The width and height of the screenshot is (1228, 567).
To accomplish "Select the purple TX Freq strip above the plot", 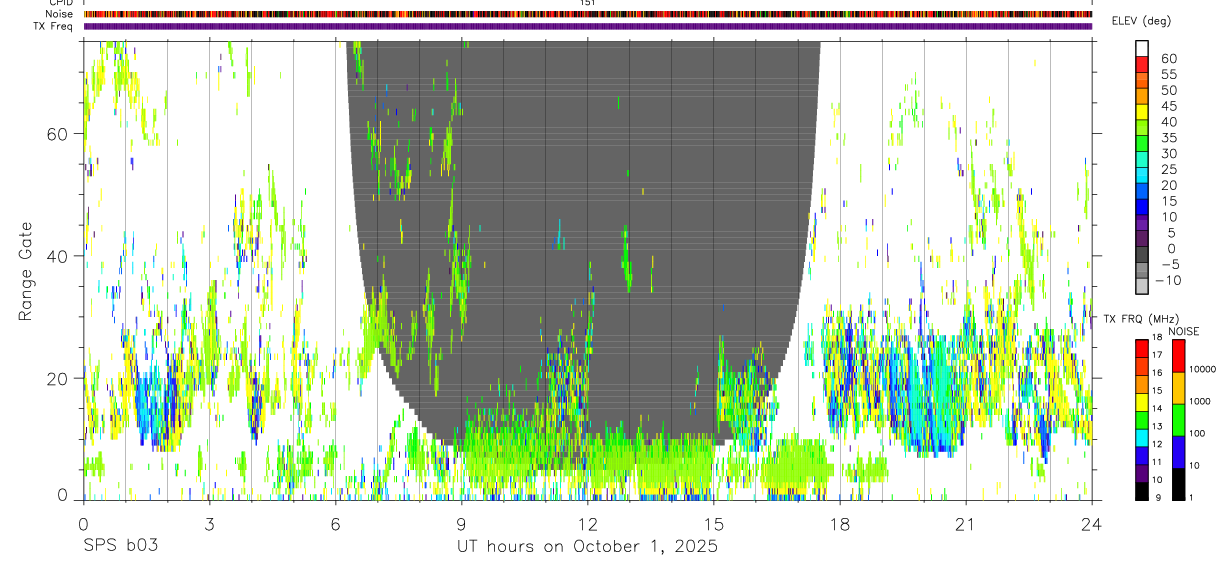I will point(588,26).
